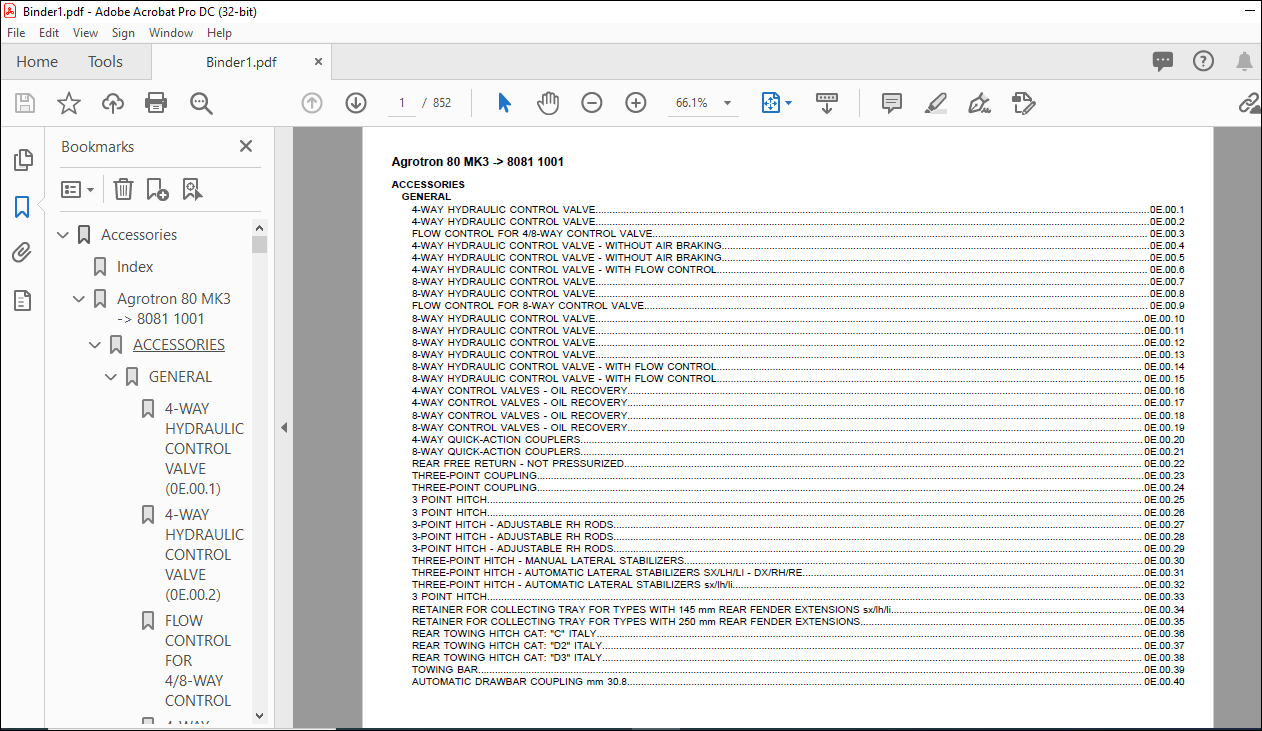Click the upload to cloud icon
The image size is (1262, 731).
click(x=113, y=103)
